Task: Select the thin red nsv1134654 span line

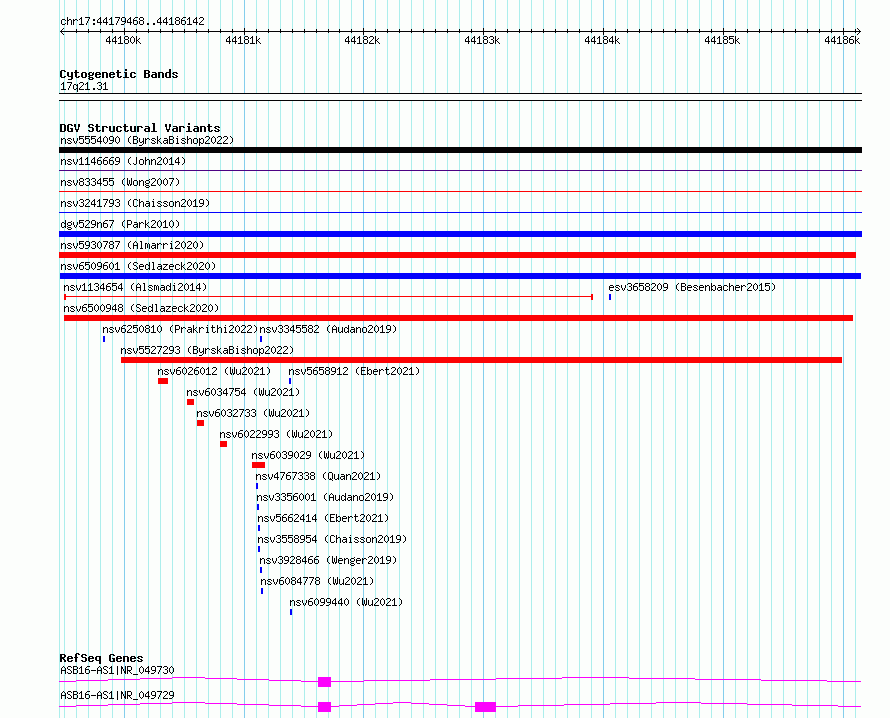Action: coord(329,296)
